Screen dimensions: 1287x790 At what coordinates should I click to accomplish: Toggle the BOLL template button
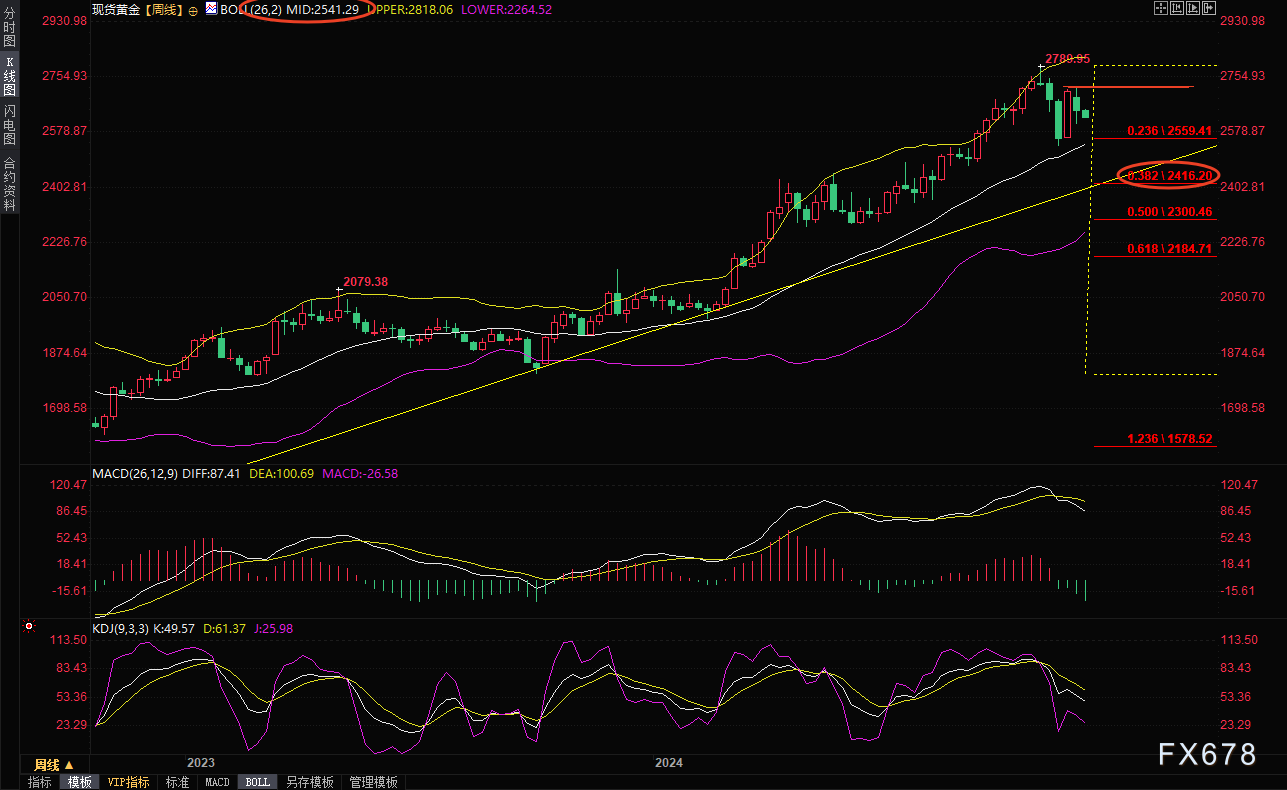[257, 782]
